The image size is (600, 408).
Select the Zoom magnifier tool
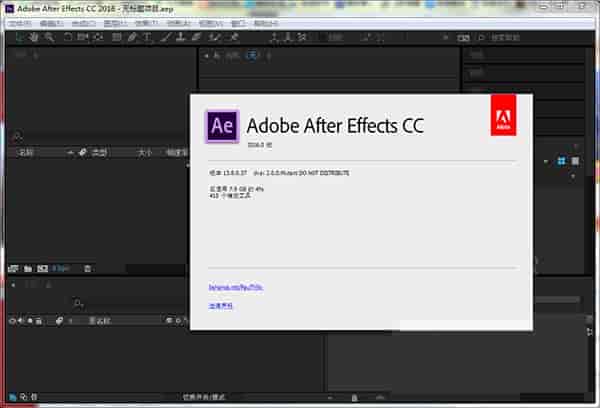point(49,37)
